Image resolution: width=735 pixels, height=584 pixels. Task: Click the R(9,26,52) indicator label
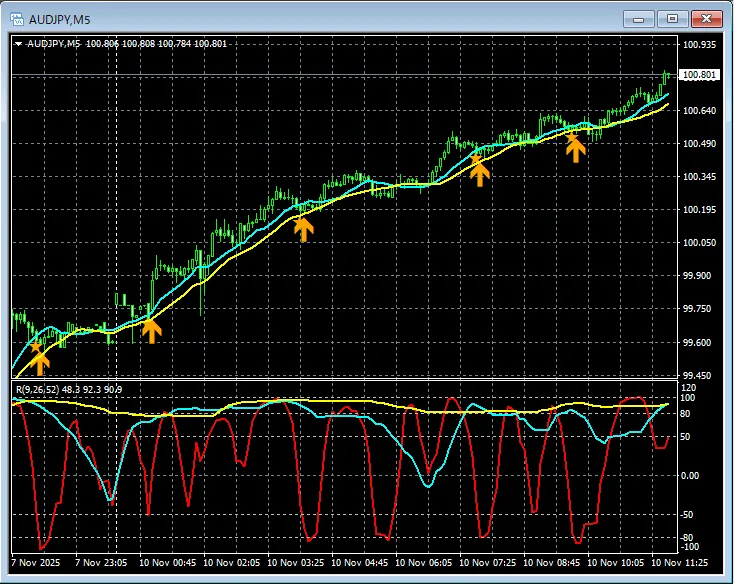69,389
